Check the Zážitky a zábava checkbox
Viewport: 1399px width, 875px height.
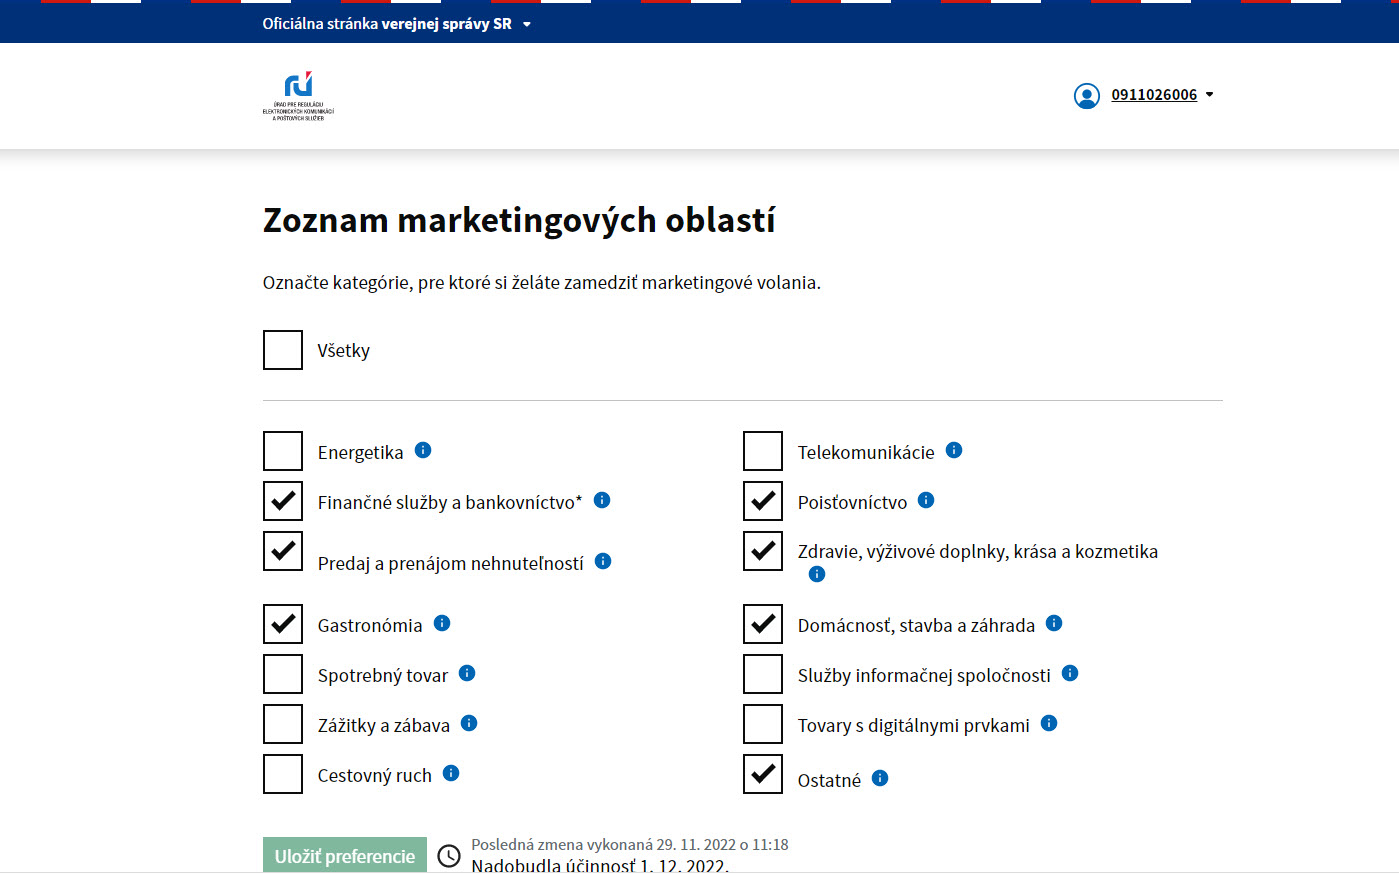(283, 724)
